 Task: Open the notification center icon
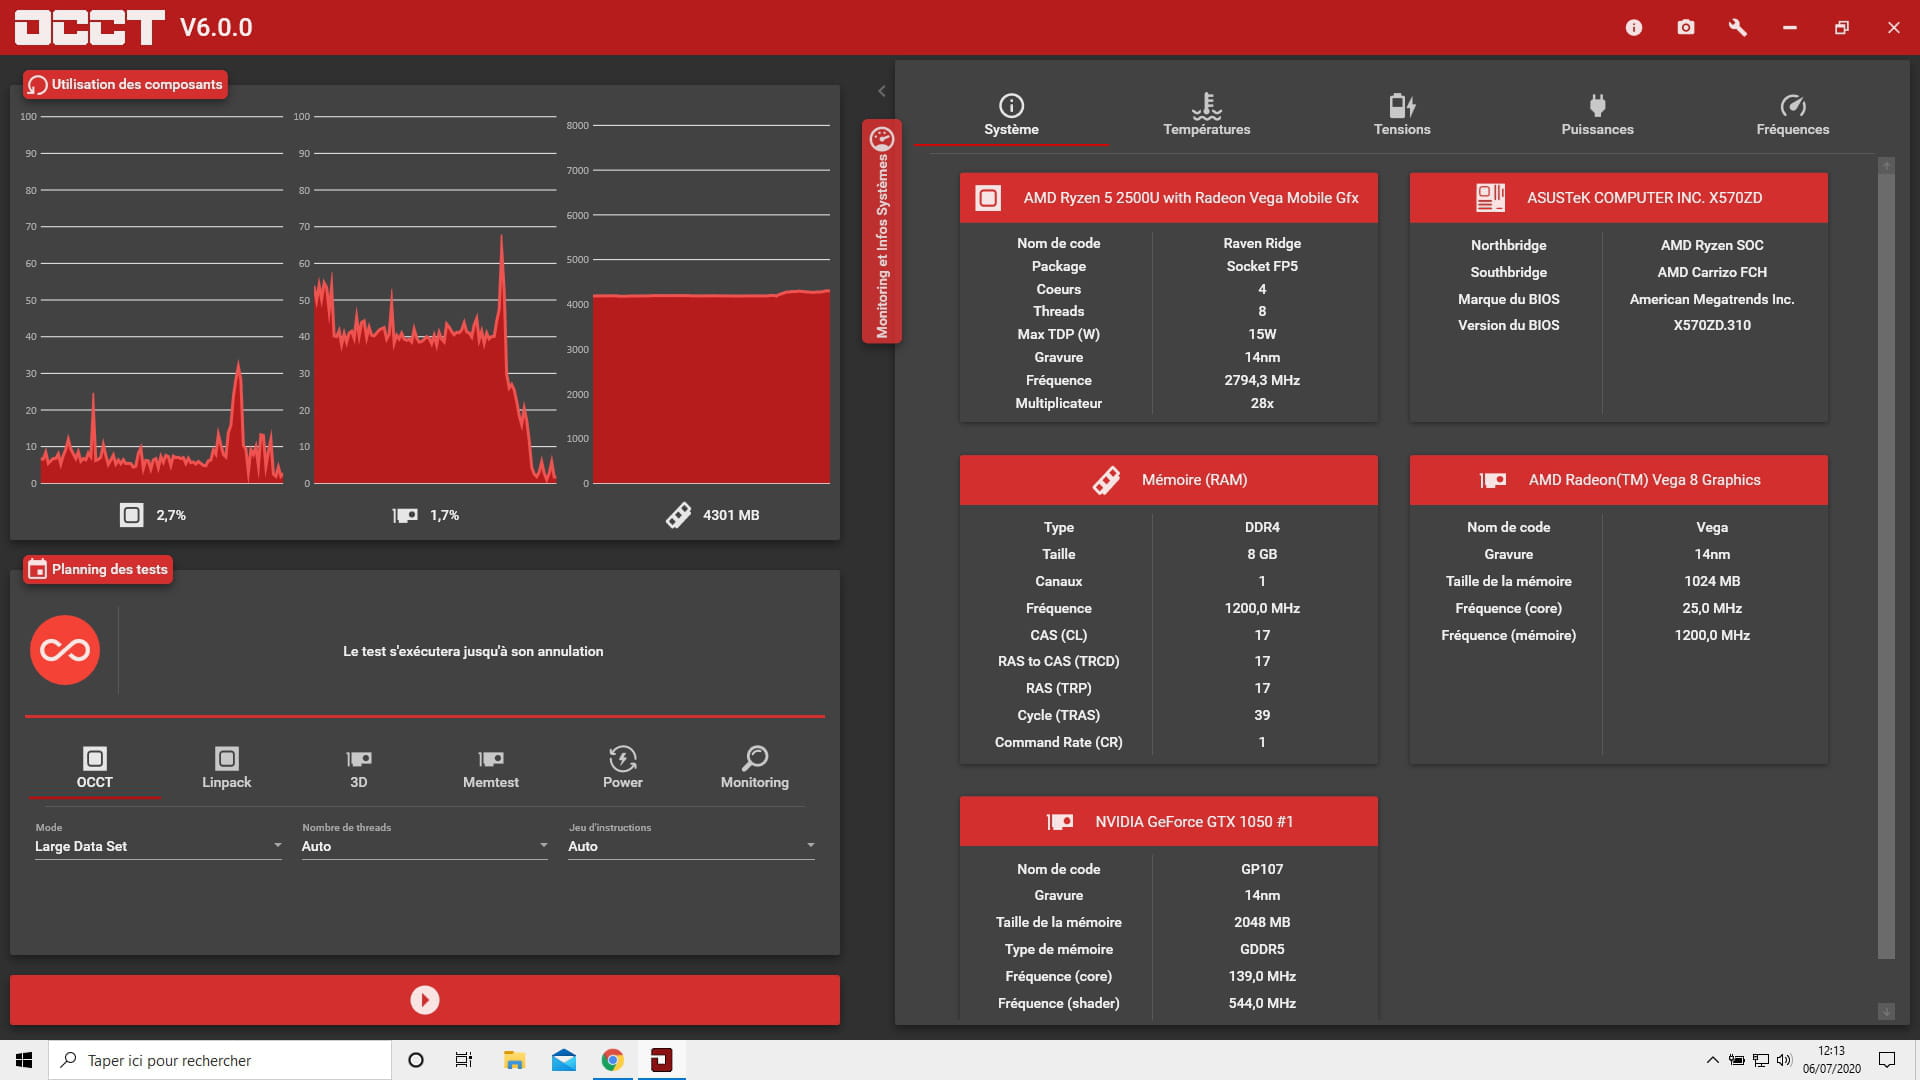click(x=1887, y=1060)
